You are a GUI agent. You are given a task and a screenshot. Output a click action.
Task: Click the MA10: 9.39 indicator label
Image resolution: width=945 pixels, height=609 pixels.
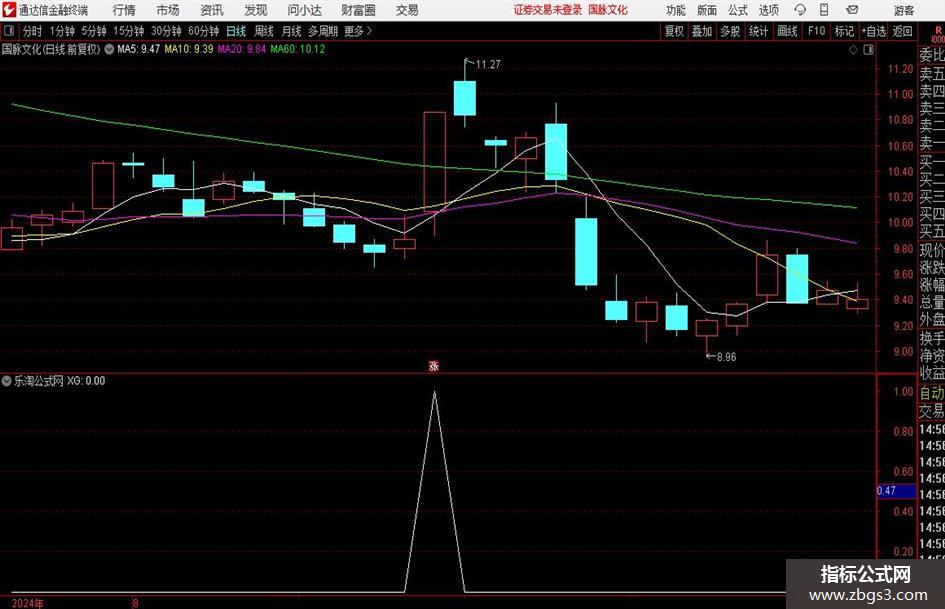click(189, 49)
